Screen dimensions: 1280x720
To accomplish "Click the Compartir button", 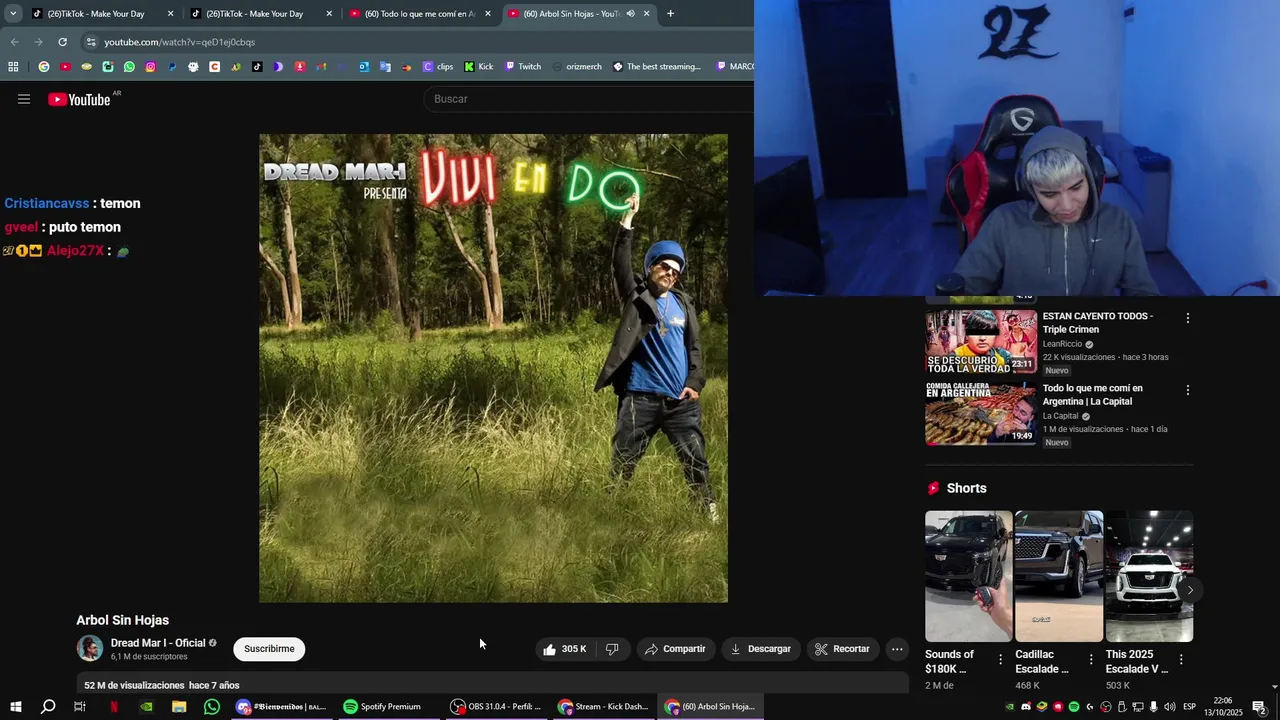I will 676,649.
